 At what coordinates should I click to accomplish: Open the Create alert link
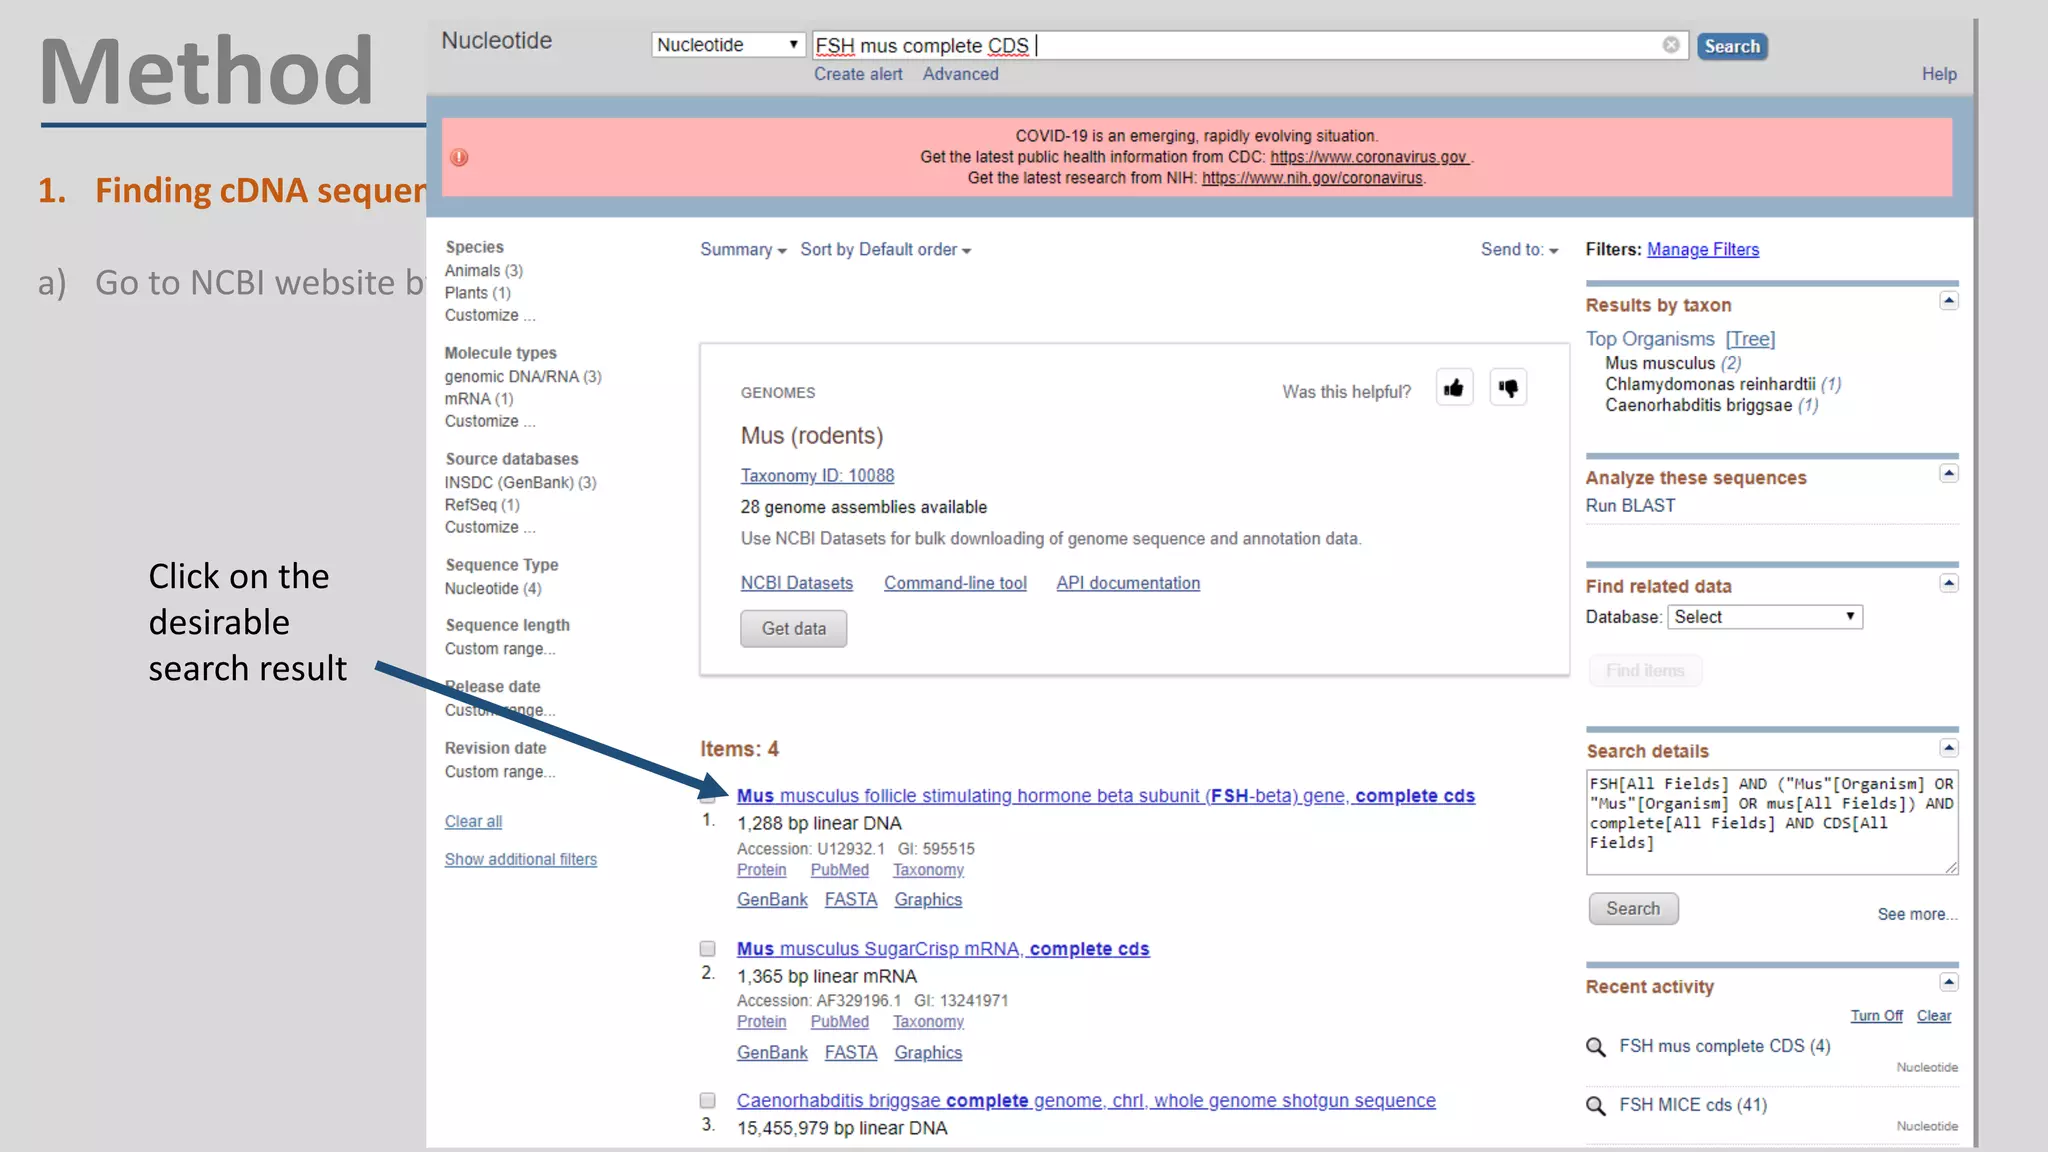tap(858, 74)
